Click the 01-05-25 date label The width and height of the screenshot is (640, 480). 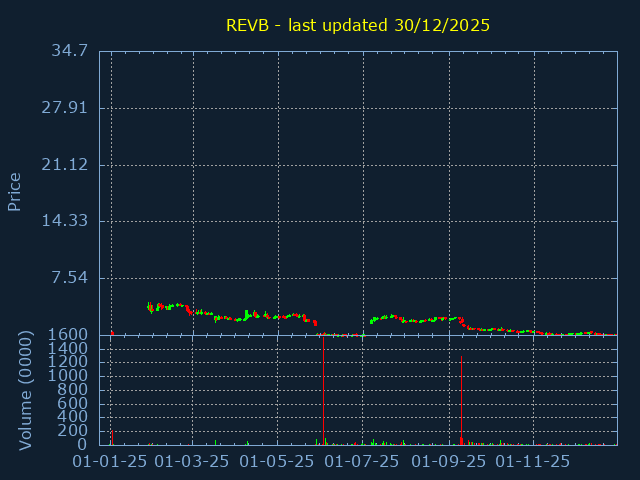point(278,462)
